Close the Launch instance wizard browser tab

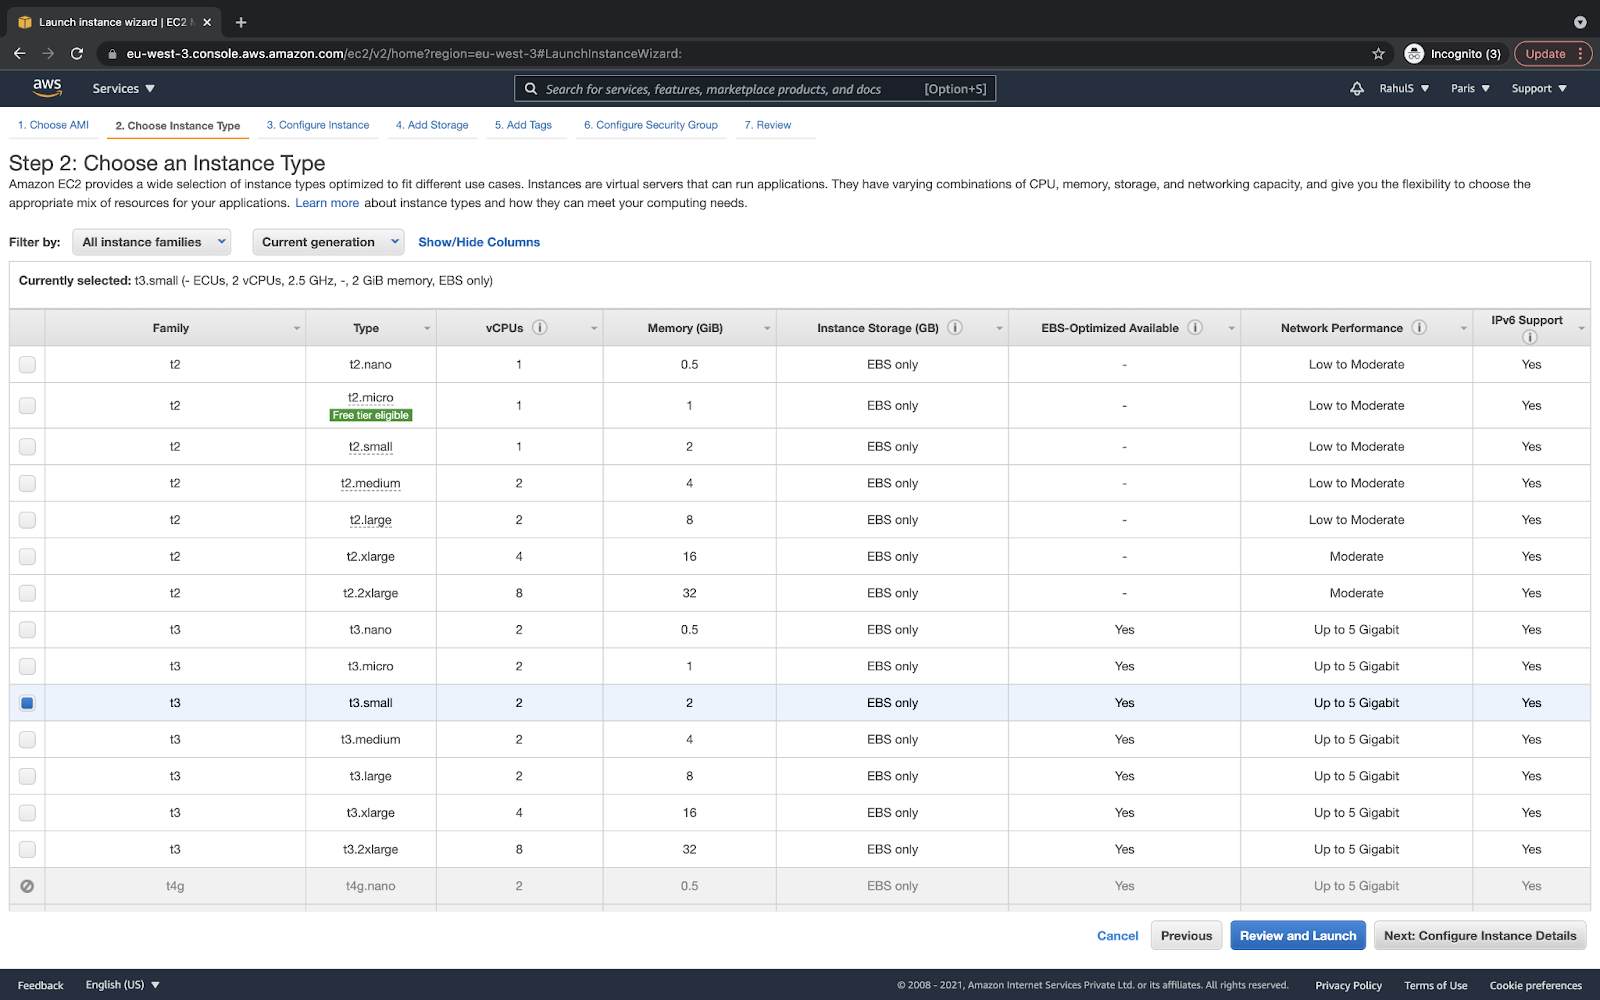pyautogui.click(x=207, y=22)
